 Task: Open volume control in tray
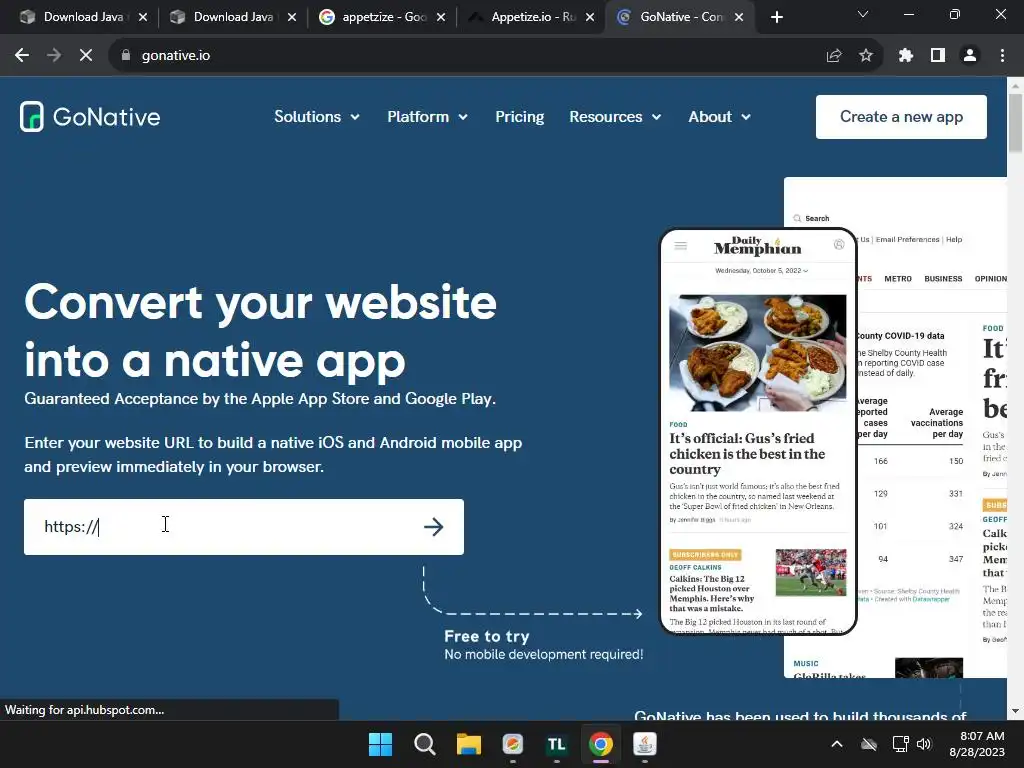pyautogui.click(x=923, y=744)
